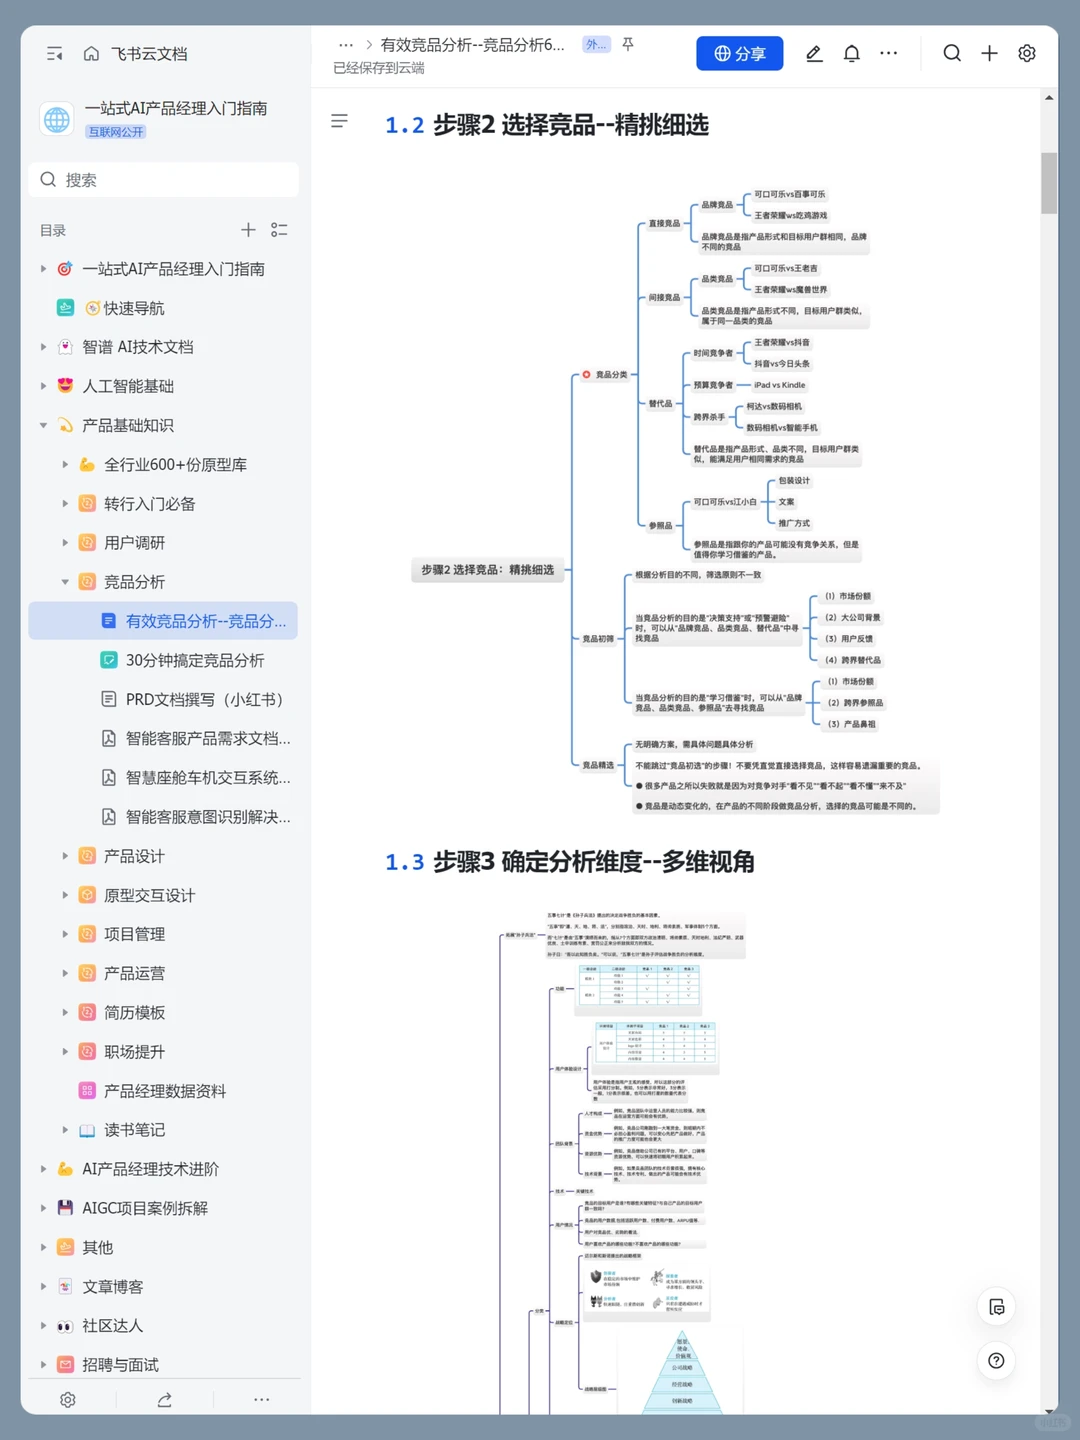Expand the AIGC项目案例拆解 section
1080x1440 pixels.
(42, 1208)
